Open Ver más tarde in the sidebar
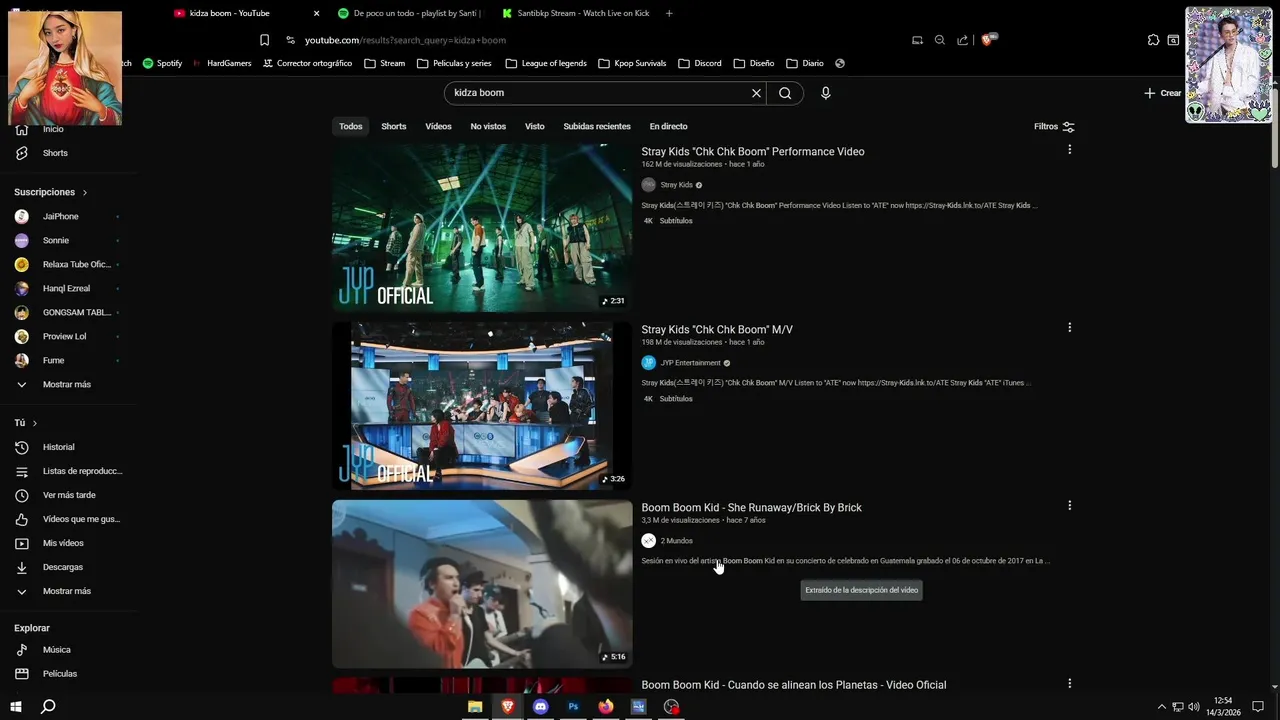Viewport: 1280px width, 720px height. point(69,495)
